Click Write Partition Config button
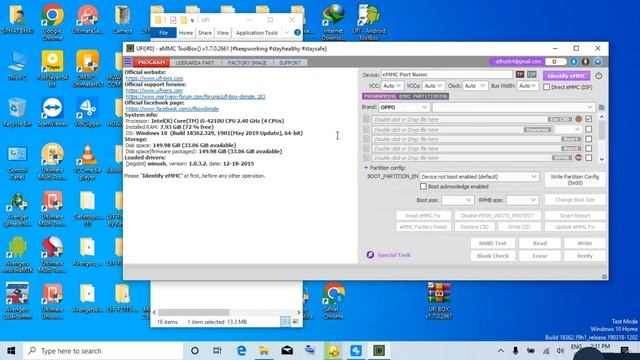The width and height of the screenshot is (640, 360). point(574,180)
